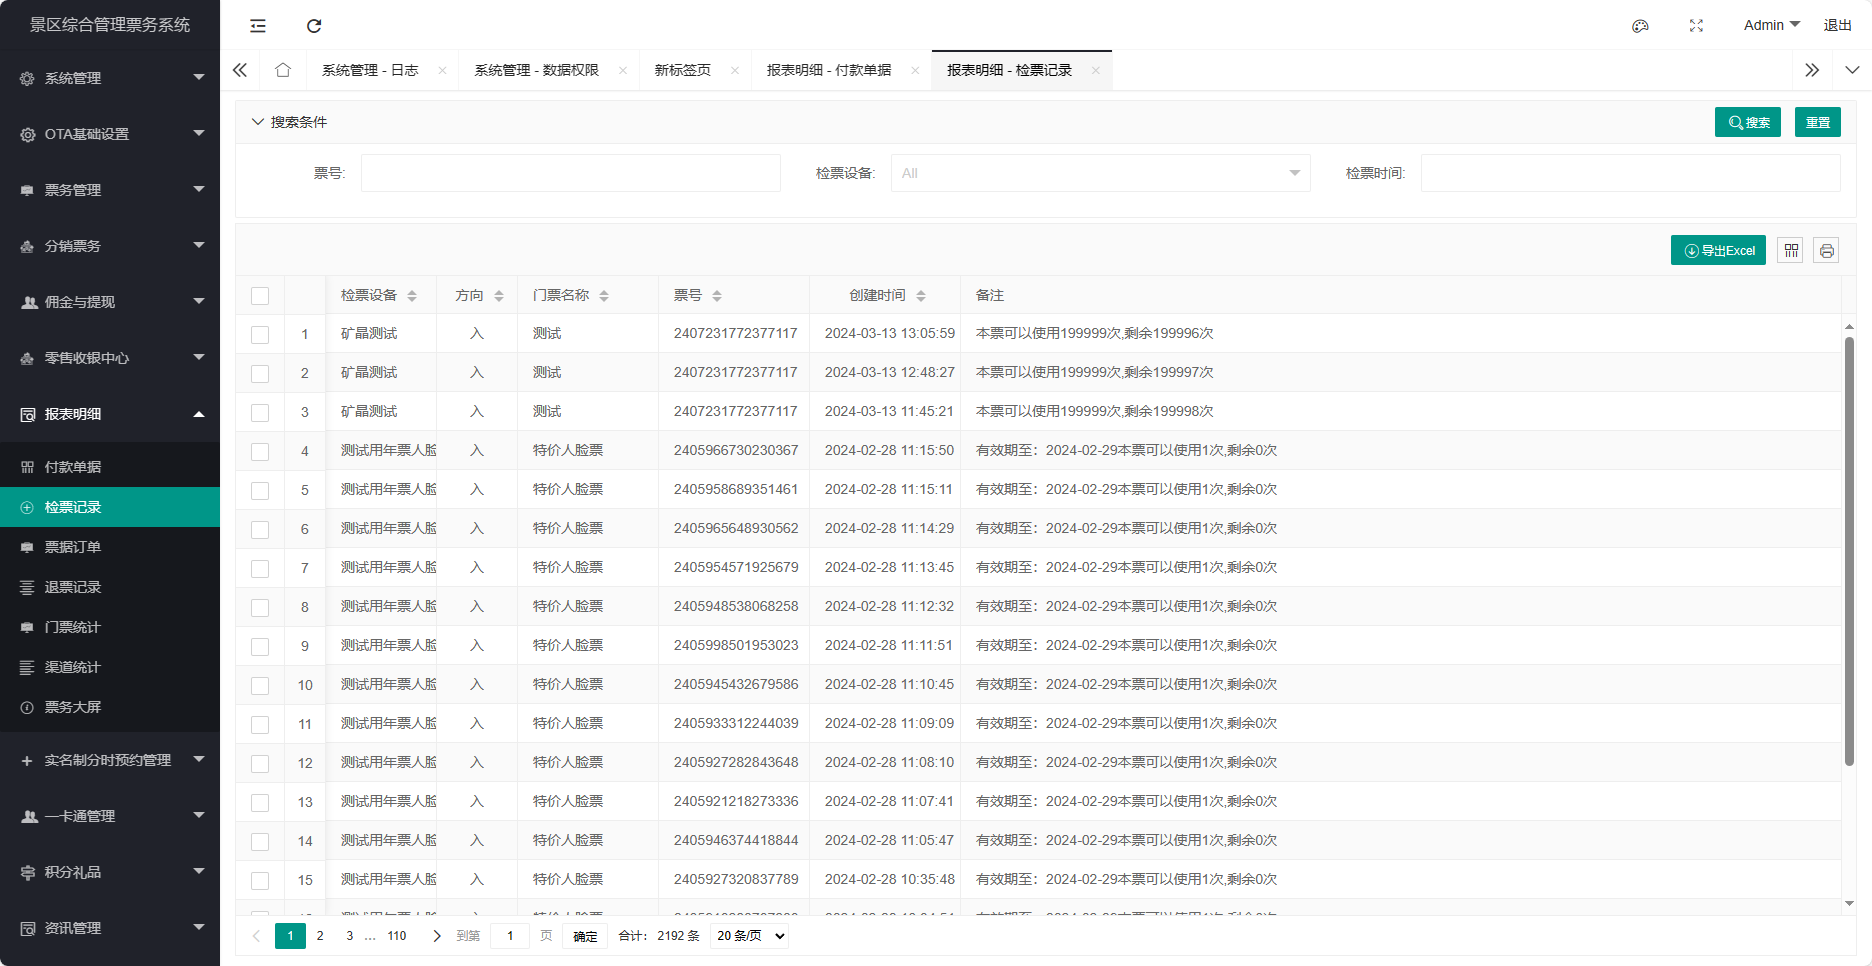Click the 搜索 button

pyautogui.click(x=1748, y=122)
